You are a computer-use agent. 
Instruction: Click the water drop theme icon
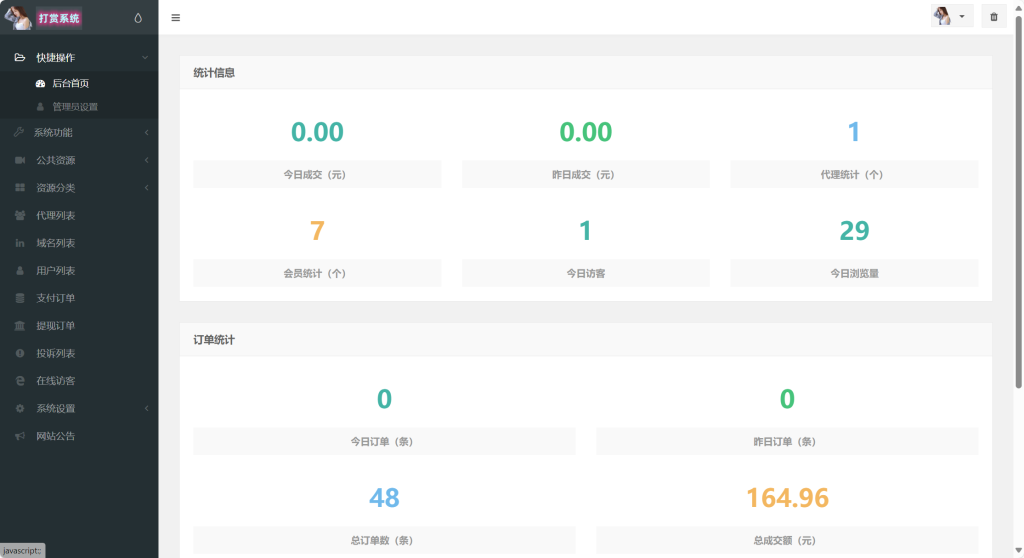click(138, 17)
